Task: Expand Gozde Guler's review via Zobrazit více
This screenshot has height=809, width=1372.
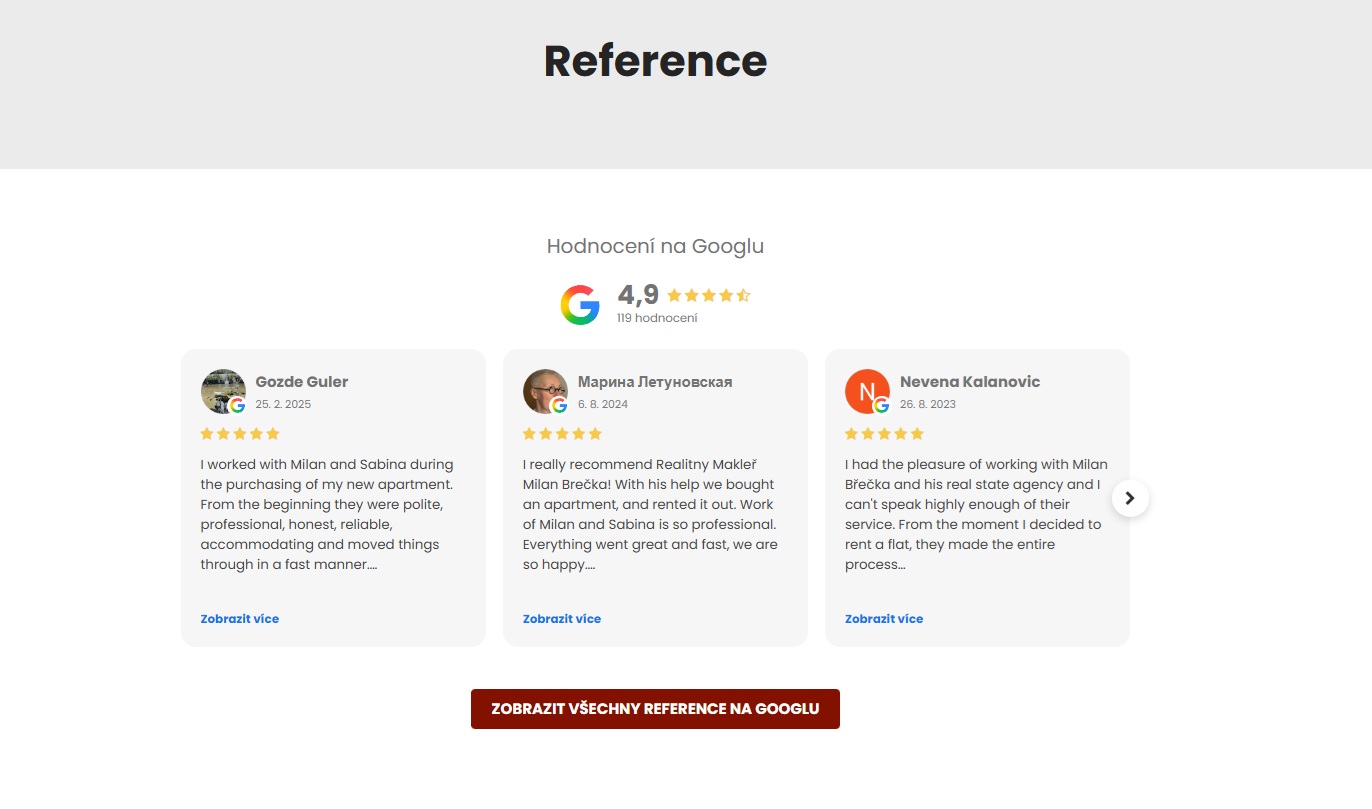Action: (x=239, y=618)
